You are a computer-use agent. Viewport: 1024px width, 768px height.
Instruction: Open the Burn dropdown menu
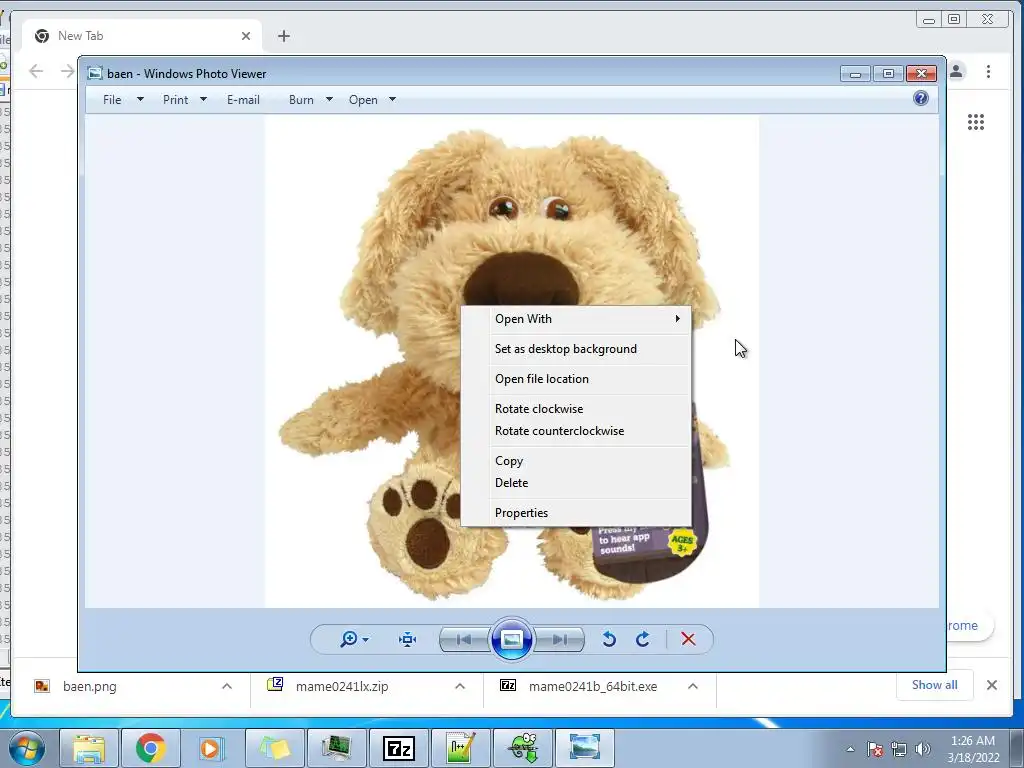[311, 100]
